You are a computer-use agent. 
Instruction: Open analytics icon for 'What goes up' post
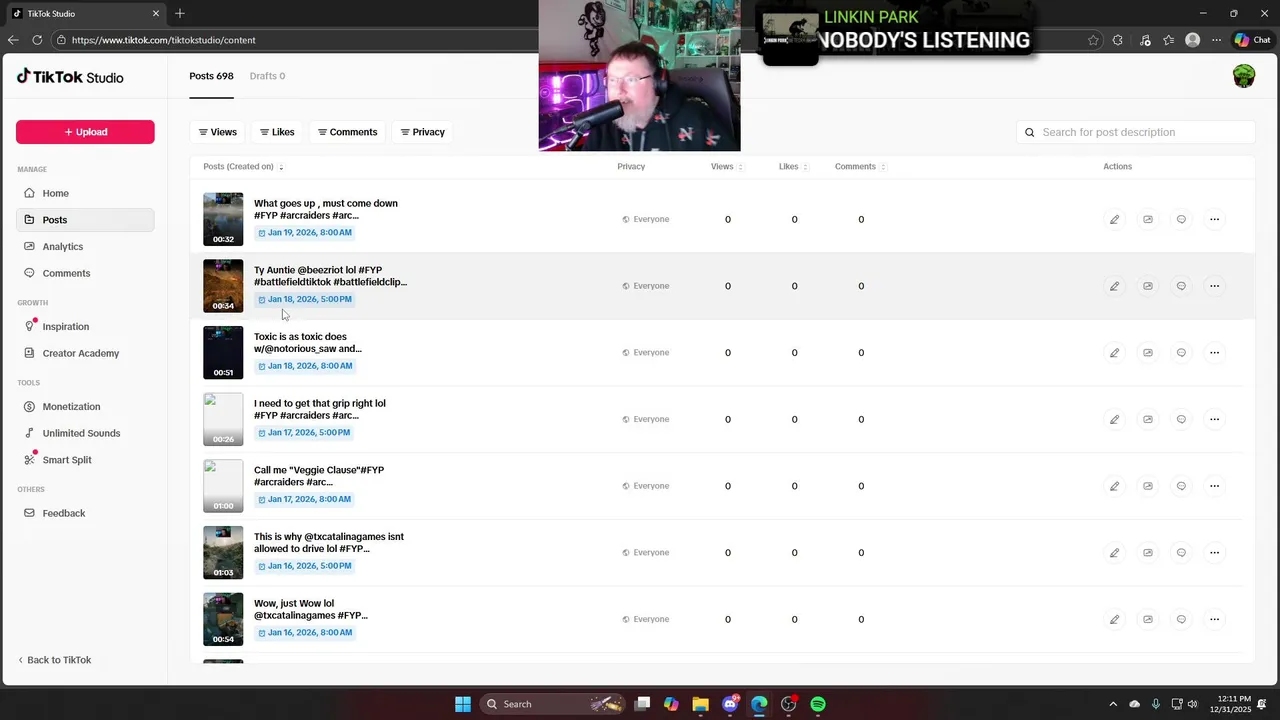[1148, 219]
